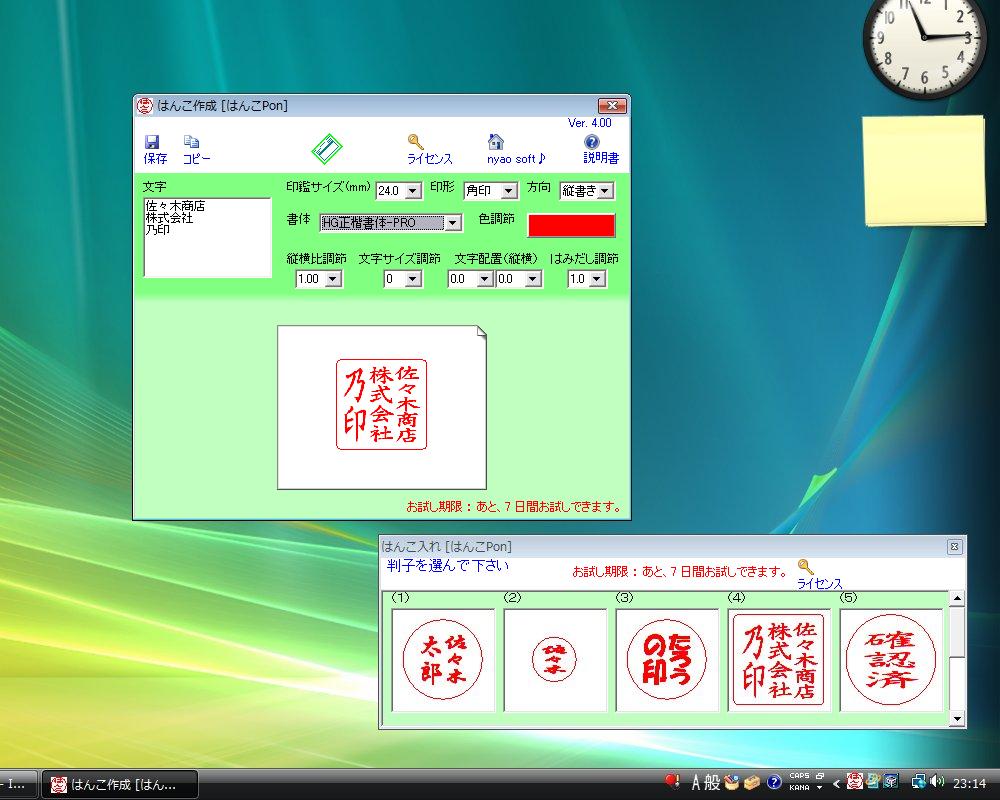Click the green stamp icon in toolbar
Screen dimensions: 1000x800
[x=327, y=149]
